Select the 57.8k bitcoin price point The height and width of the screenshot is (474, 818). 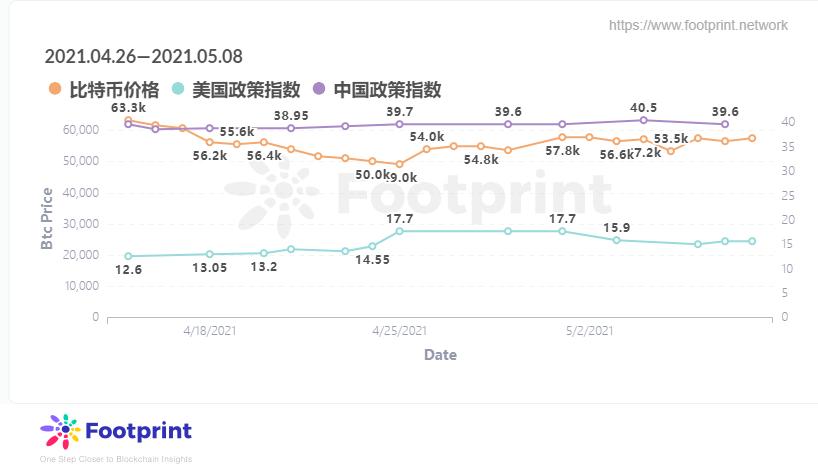[x=562, y=137]
